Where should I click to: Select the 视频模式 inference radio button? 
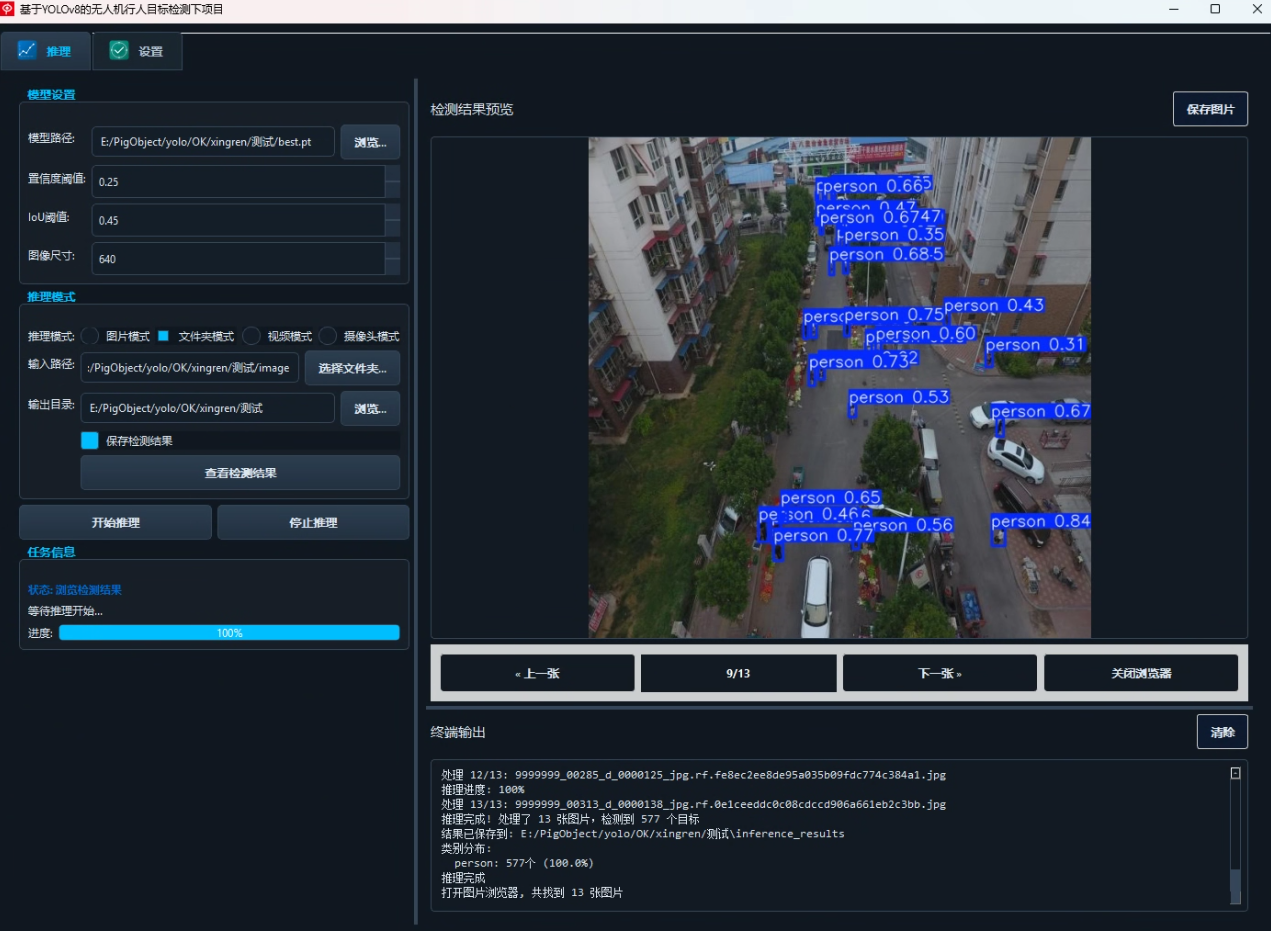(251, 336)
